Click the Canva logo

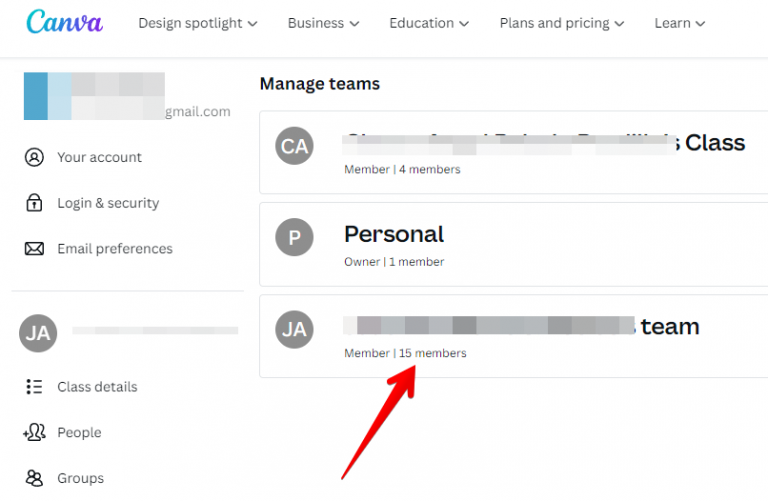pyautogui.click(x=64, y=22)
